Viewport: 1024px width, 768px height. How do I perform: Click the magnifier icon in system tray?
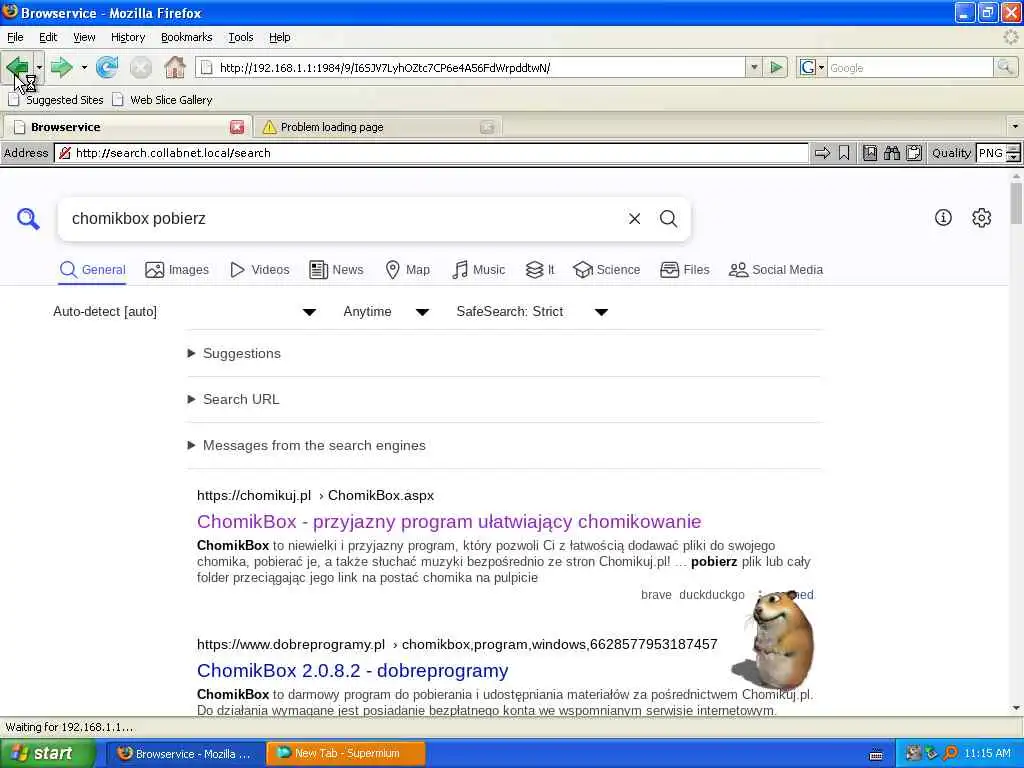[x=950, y=753]
